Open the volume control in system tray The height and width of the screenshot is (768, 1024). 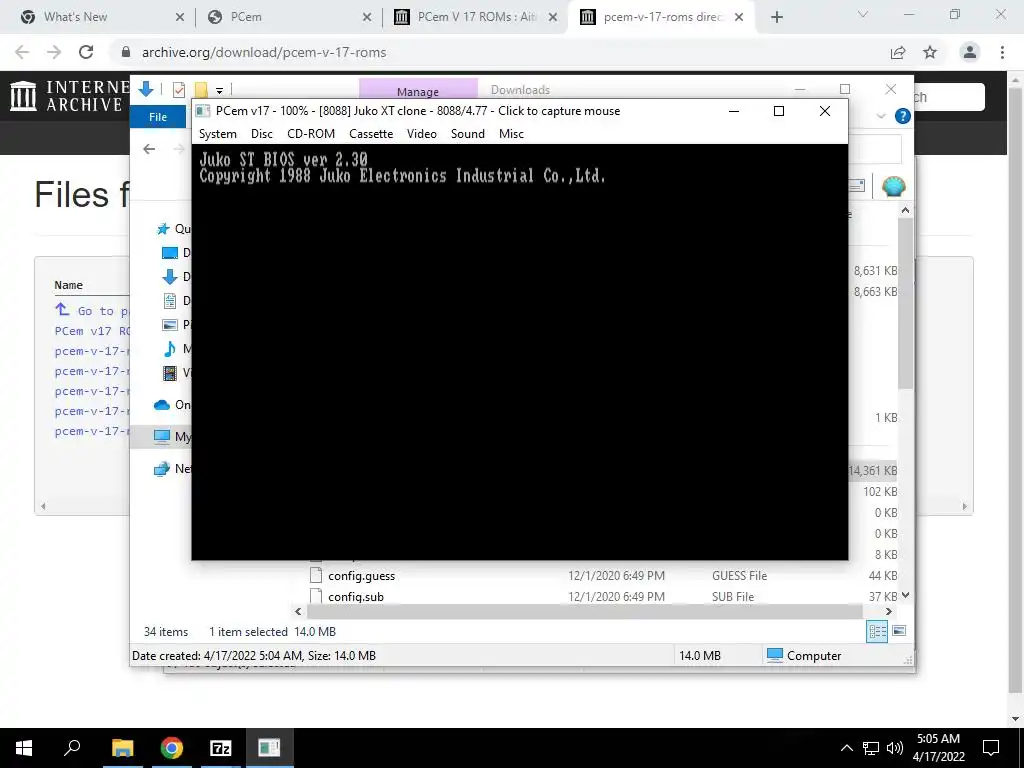(895, 748)
